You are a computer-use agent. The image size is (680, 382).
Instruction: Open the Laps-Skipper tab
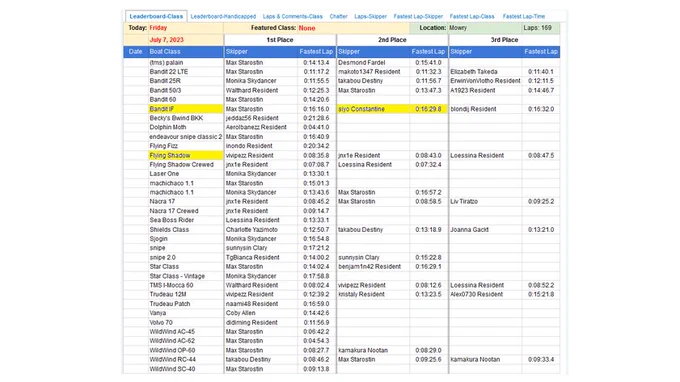(x=370, y=16)
